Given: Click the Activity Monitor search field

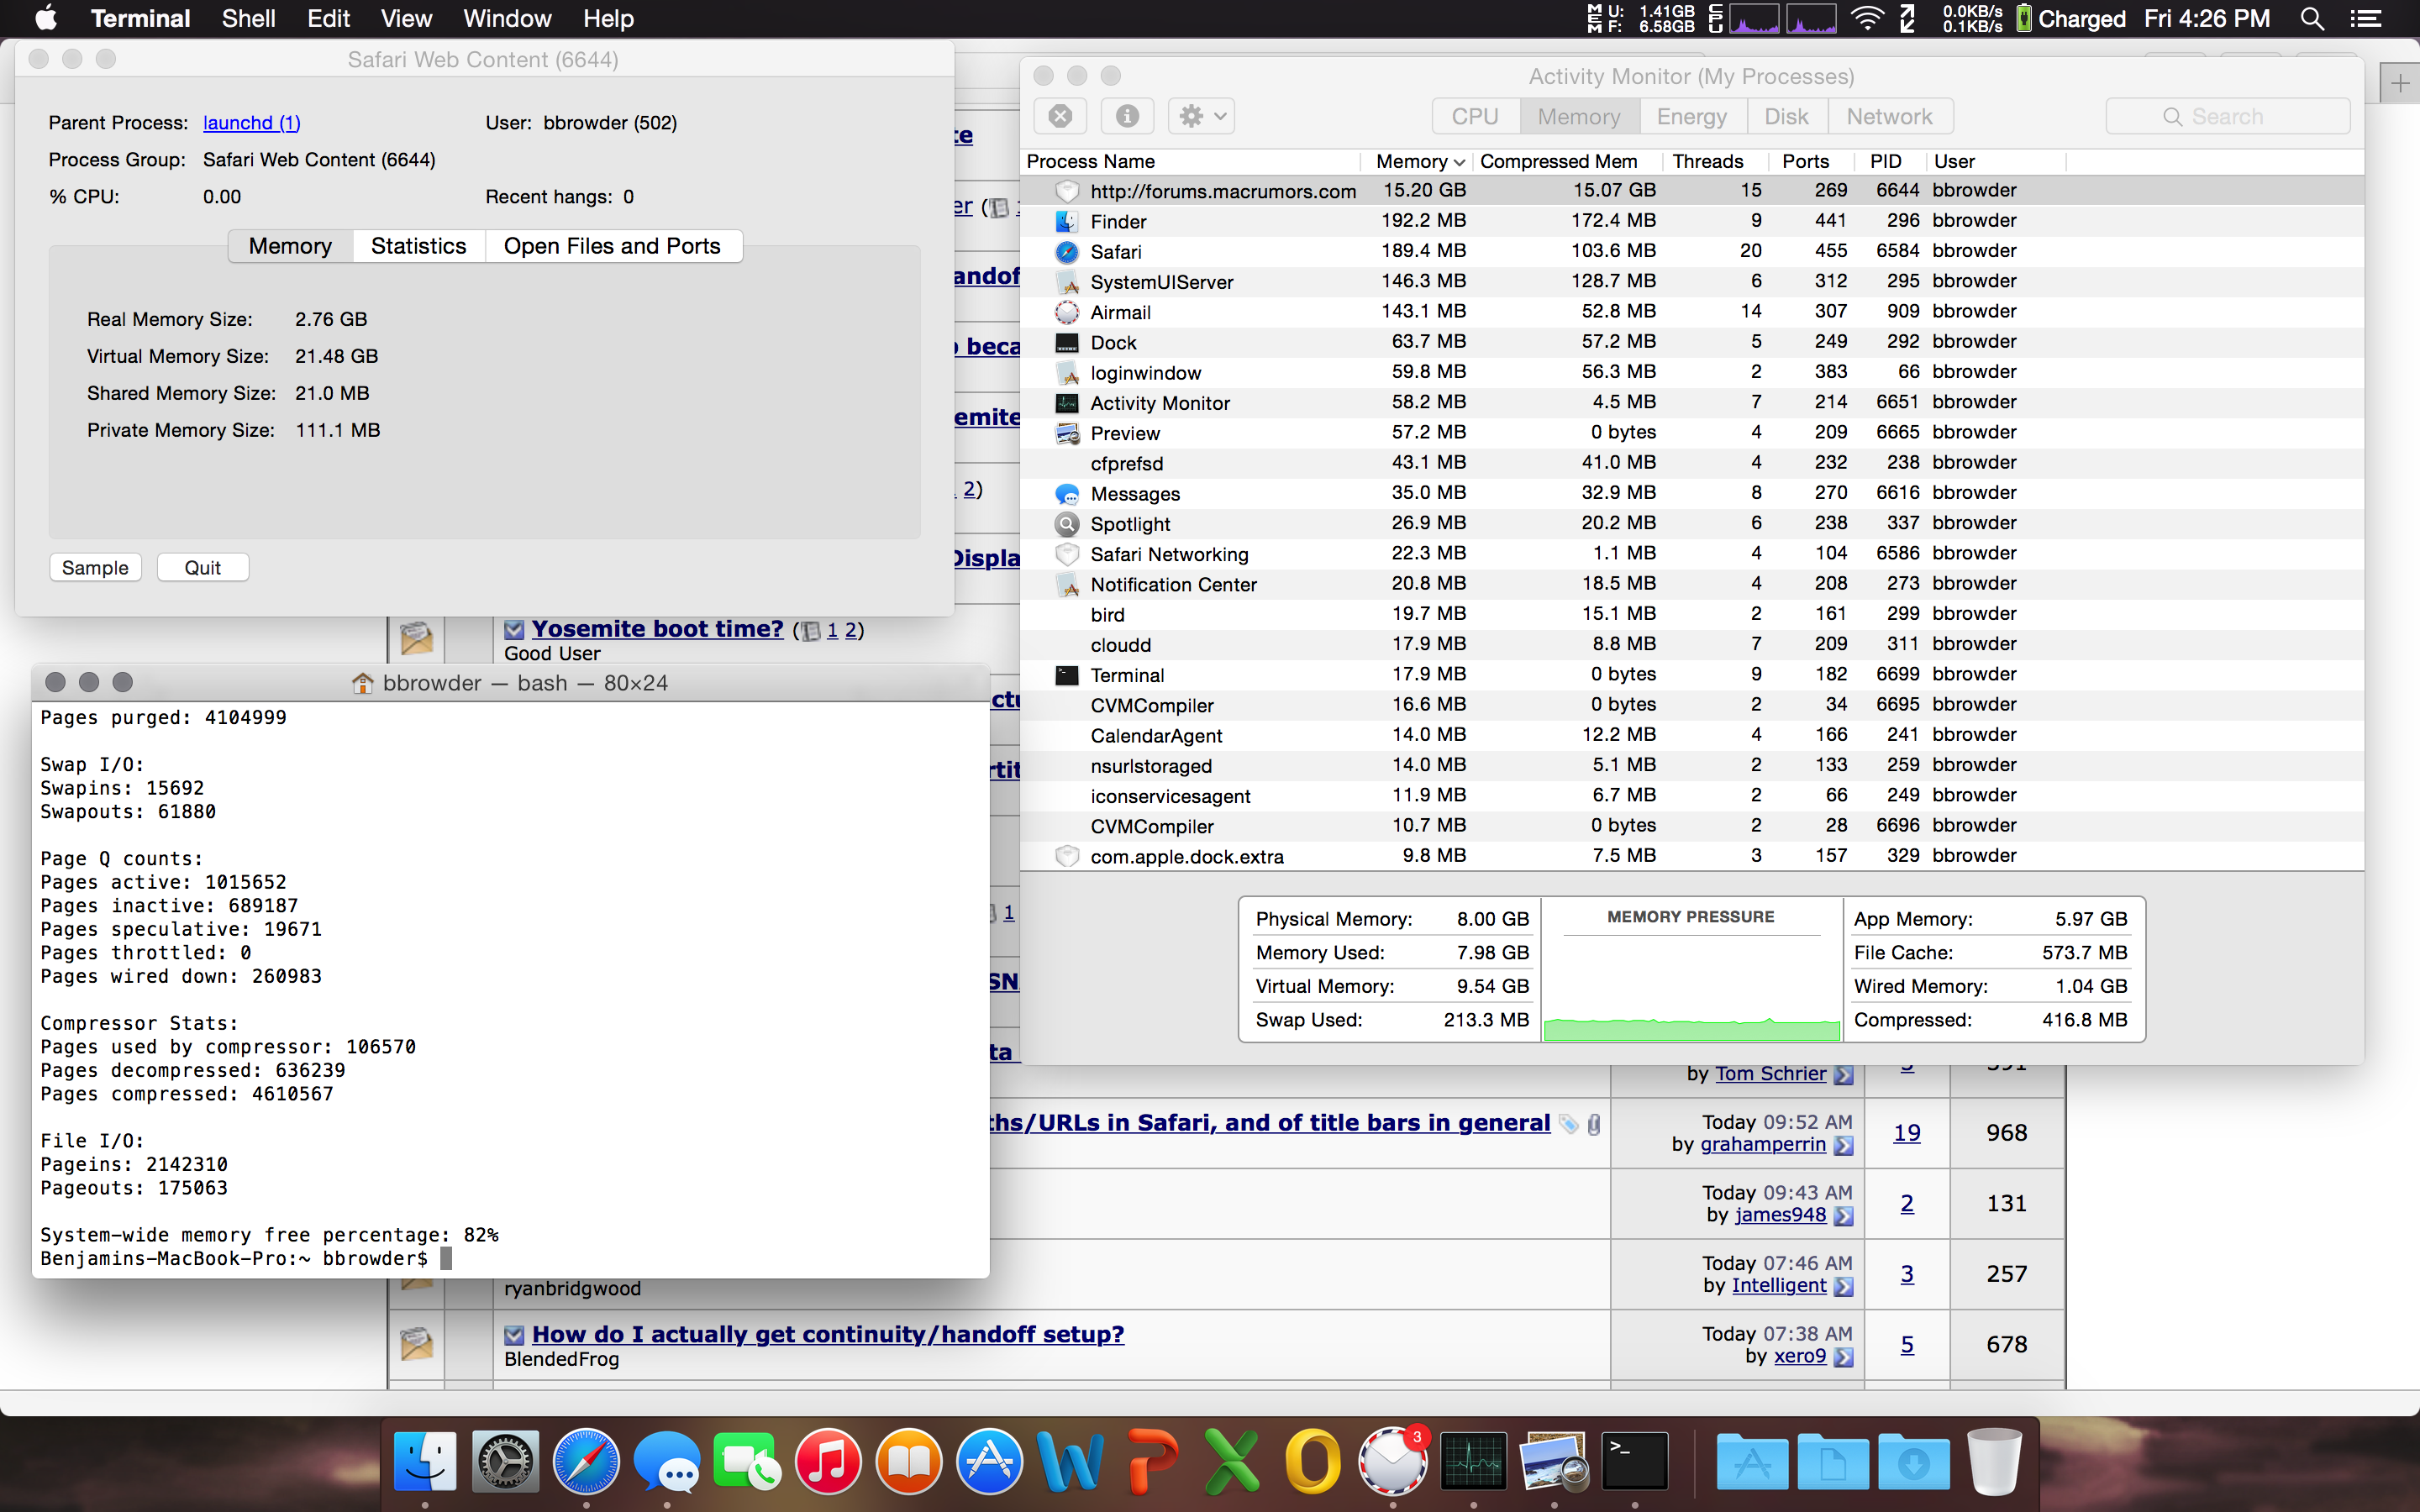Looking at the screenshot, I should [x=2228, y=116].
